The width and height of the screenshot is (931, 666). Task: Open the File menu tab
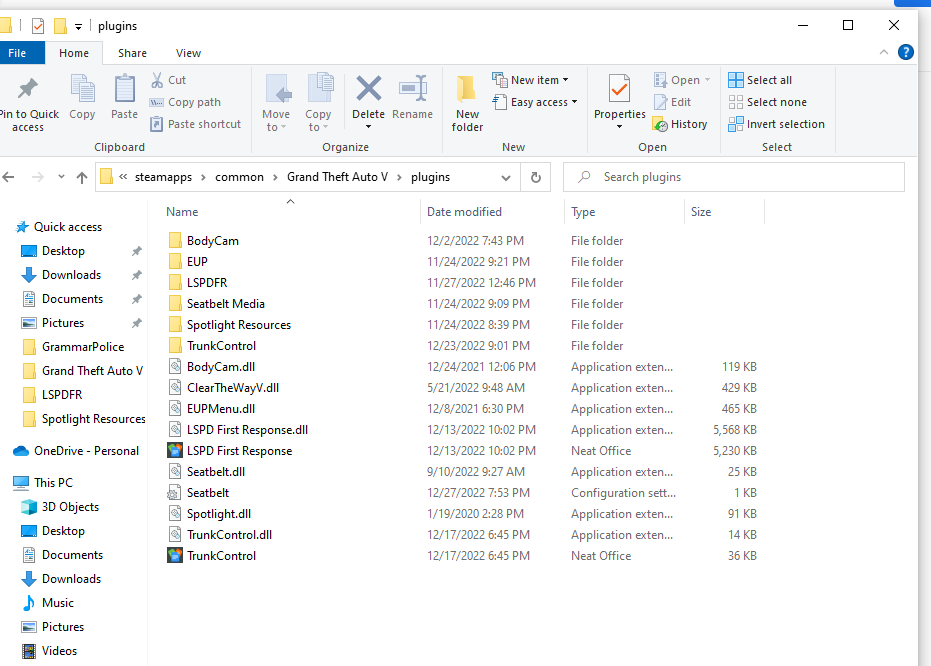[x=17, y=53]
